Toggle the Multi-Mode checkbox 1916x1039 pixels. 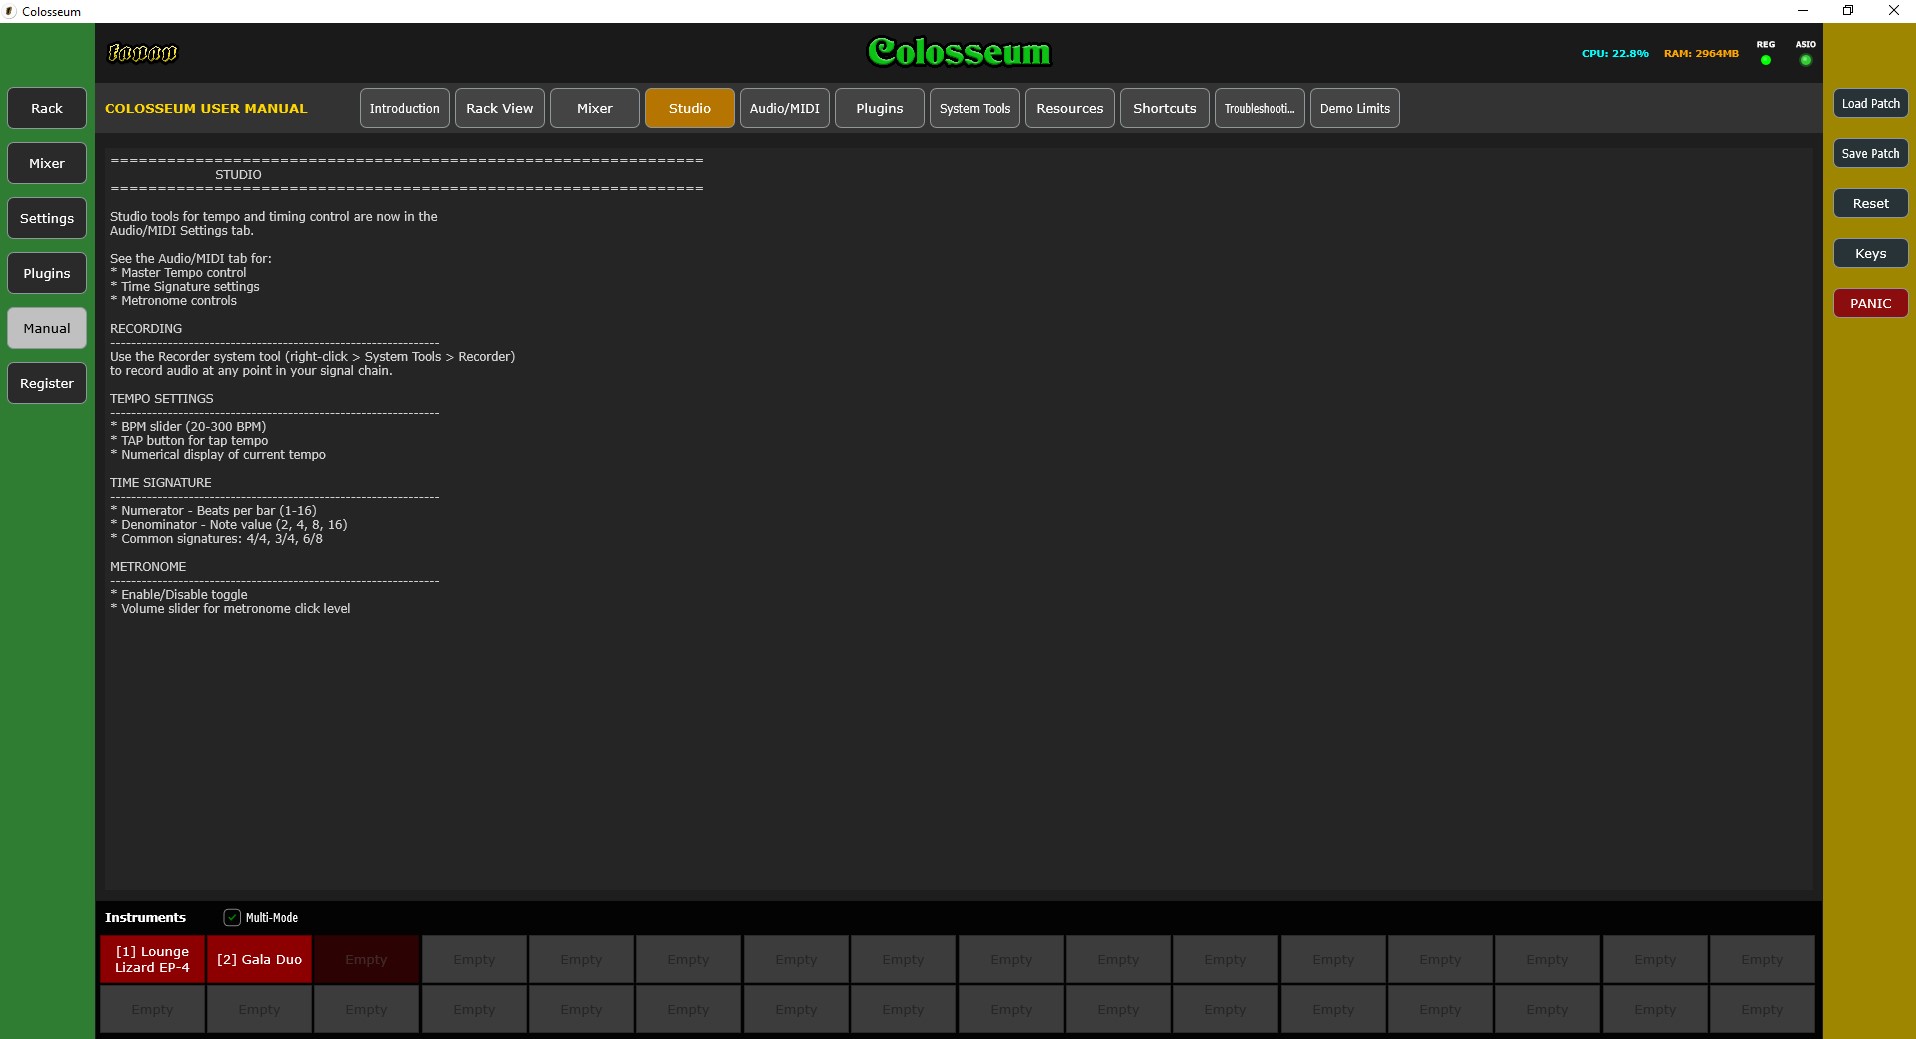click(232, 917)
